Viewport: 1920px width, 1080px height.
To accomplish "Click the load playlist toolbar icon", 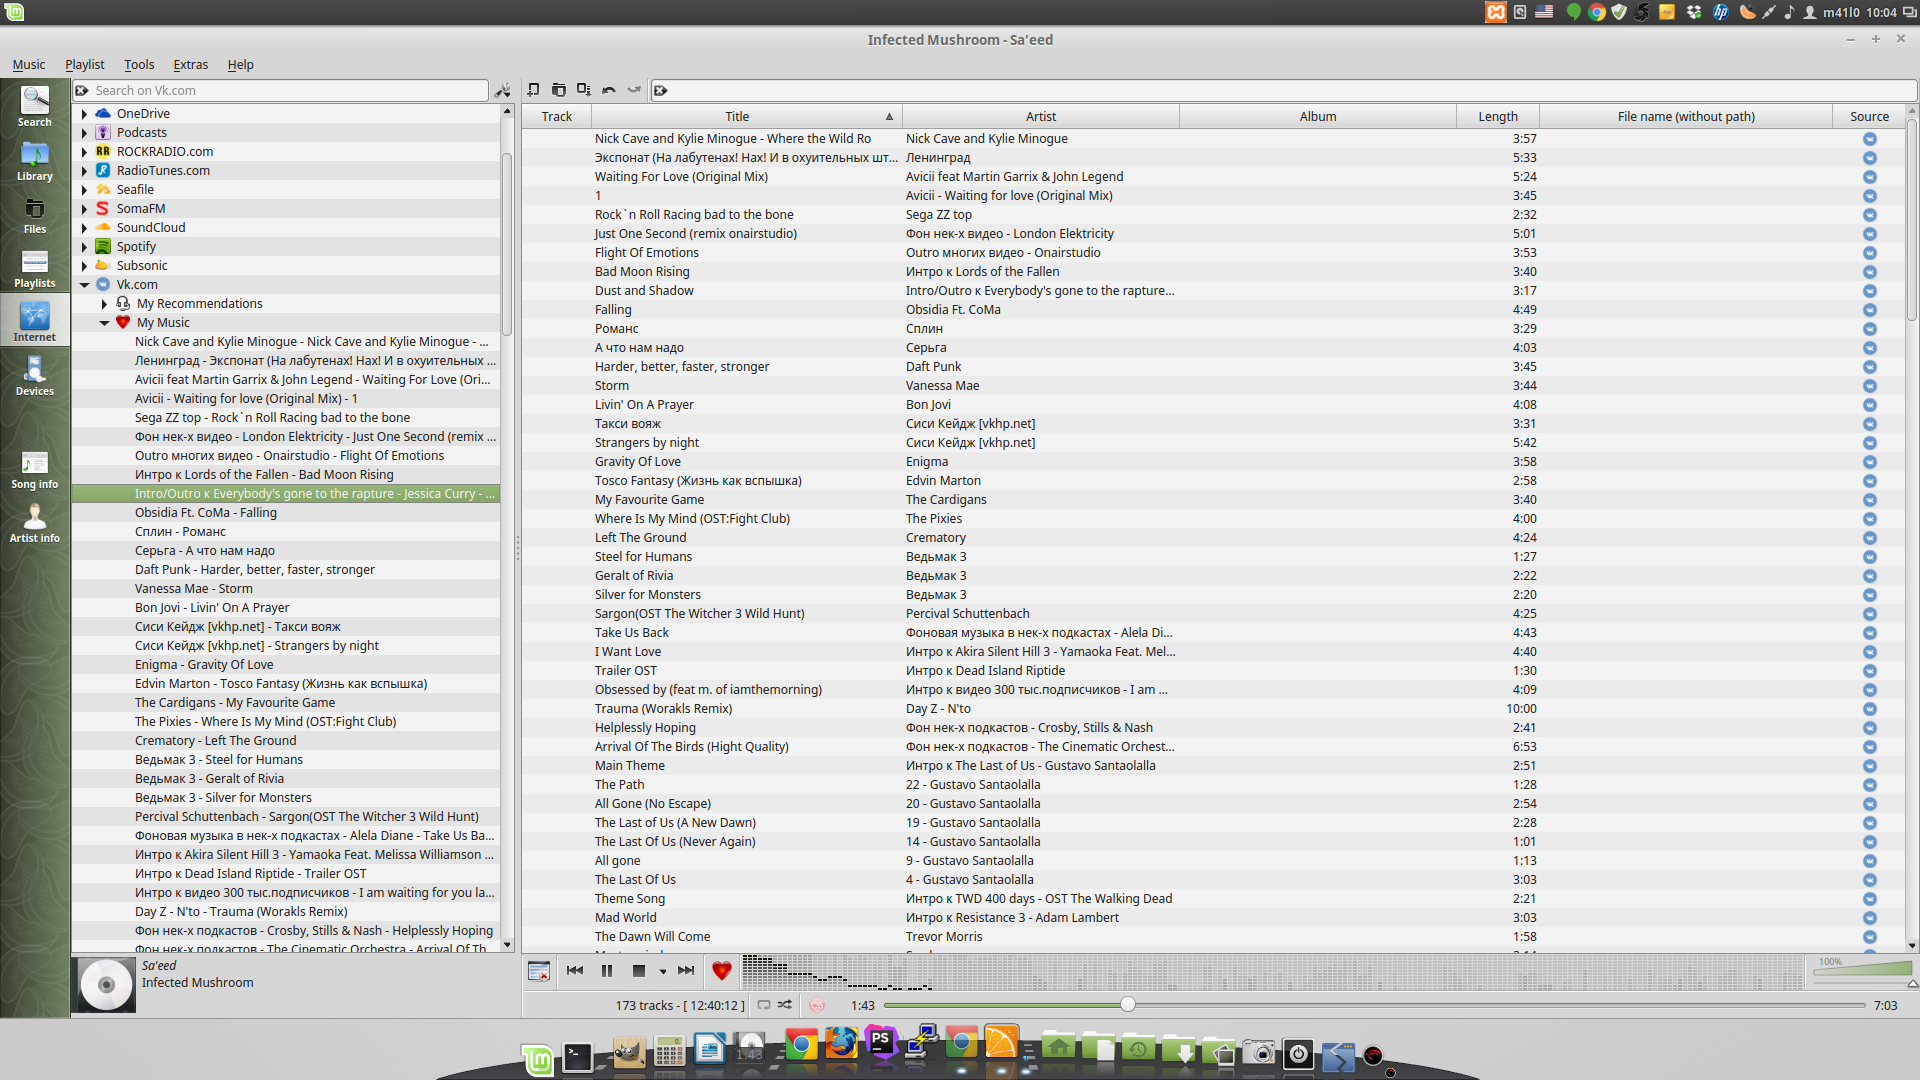I will tap(558, 90).
